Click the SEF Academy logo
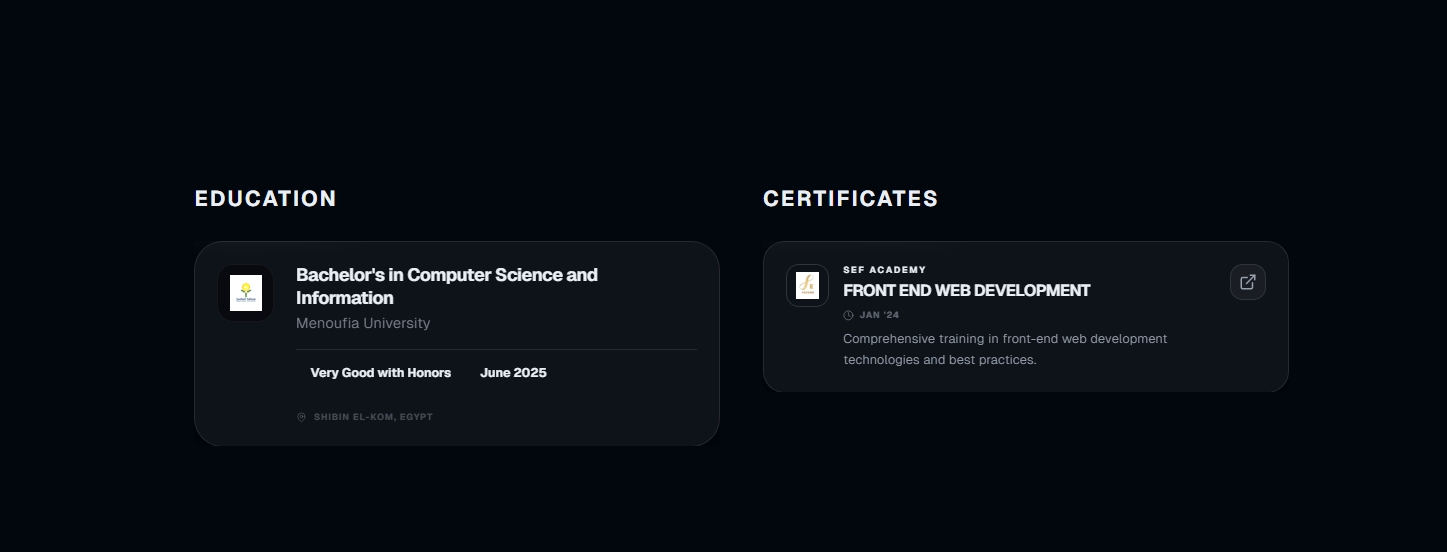This screenshot has width=1447, height=552. tap(807, 285)
